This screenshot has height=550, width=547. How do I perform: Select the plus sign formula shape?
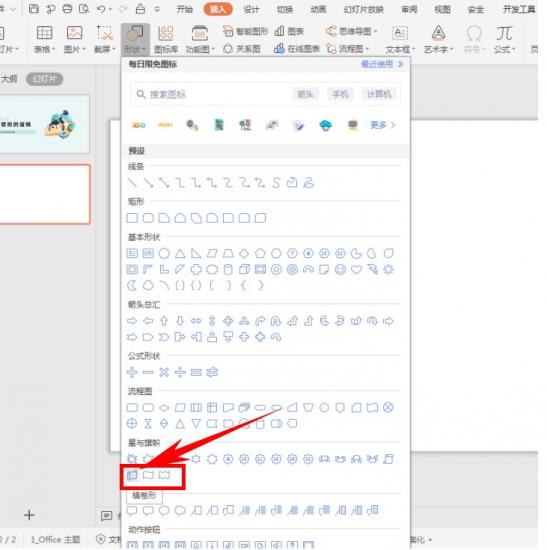tap(132, 372)
